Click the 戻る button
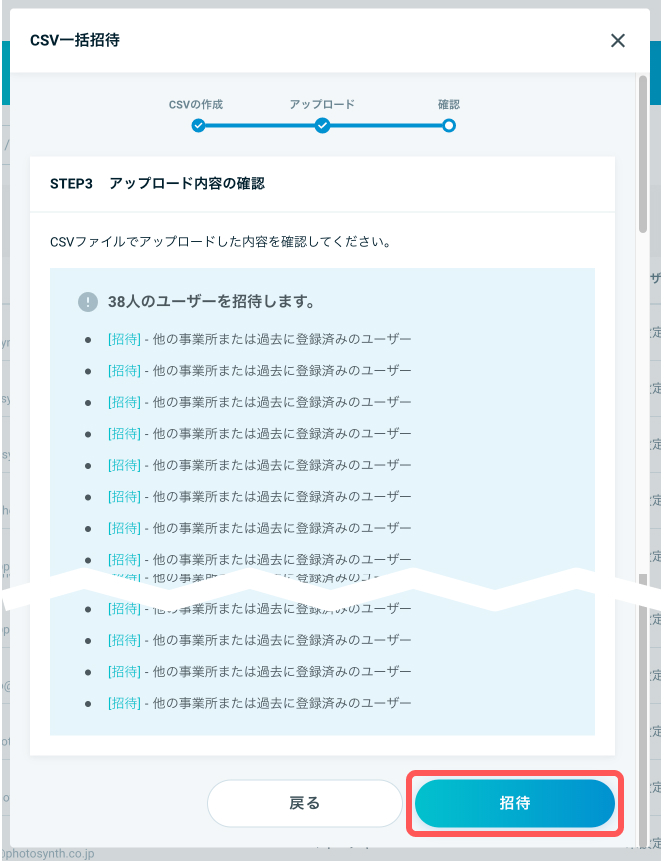 (x=305, y=803)
